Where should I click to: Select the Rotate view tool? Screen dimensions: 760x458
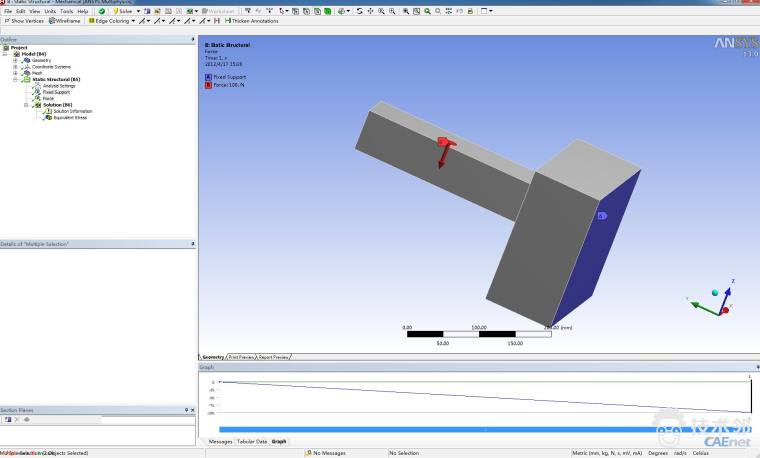point(360,11)
